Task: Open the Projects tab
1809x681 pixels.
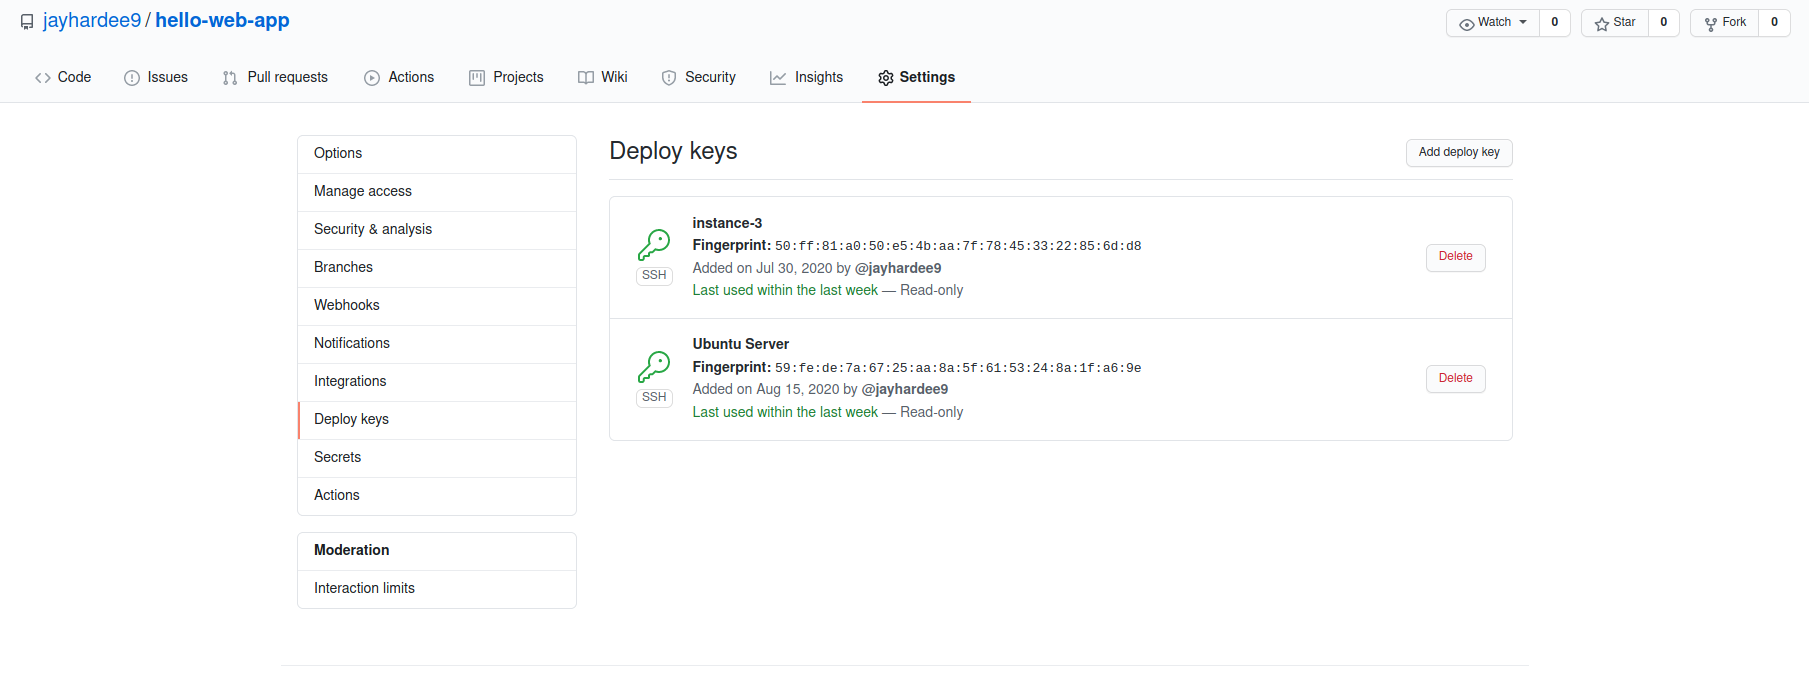Action: [x=506, y=78]
